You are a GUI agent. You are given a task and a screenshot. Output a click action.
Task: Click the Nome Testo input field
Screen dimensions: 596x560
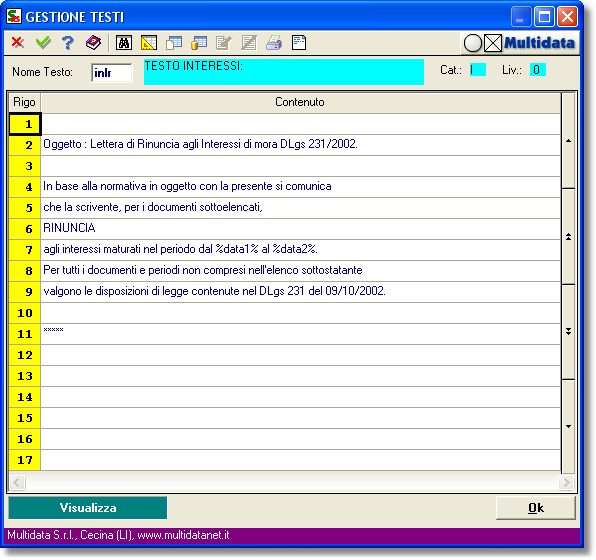(x=112, y=73)
